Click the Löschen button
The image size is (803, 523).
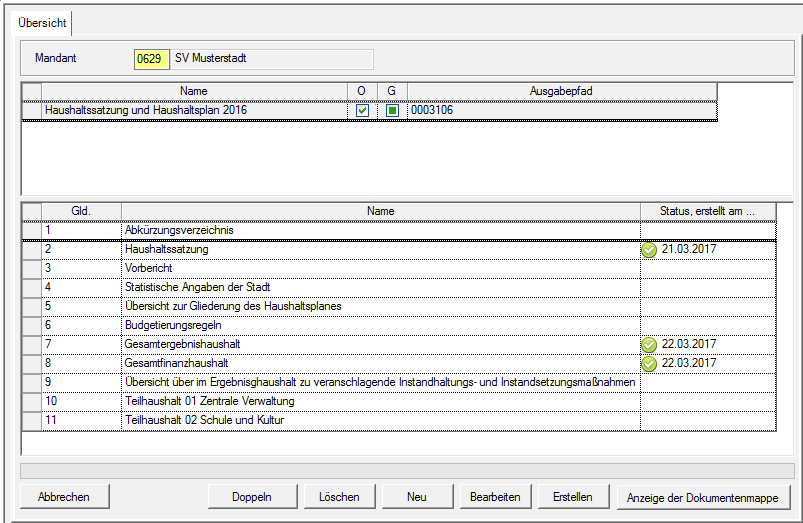point(339,497)
